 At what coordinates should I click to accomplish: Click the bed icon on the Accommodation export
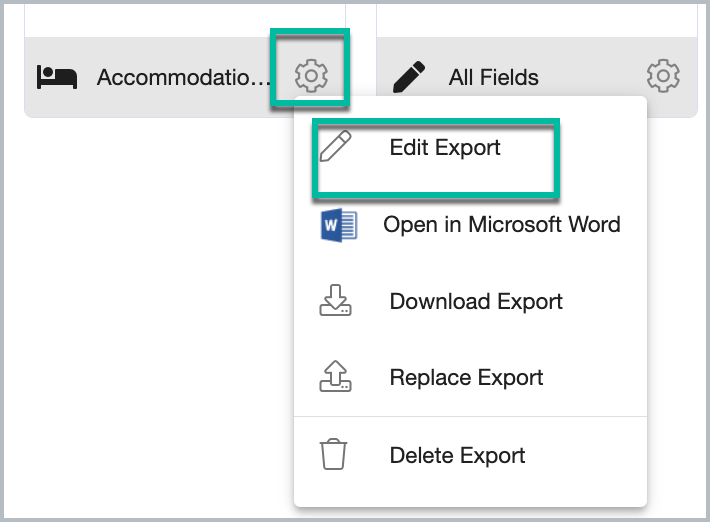click(x=57, y=77)
